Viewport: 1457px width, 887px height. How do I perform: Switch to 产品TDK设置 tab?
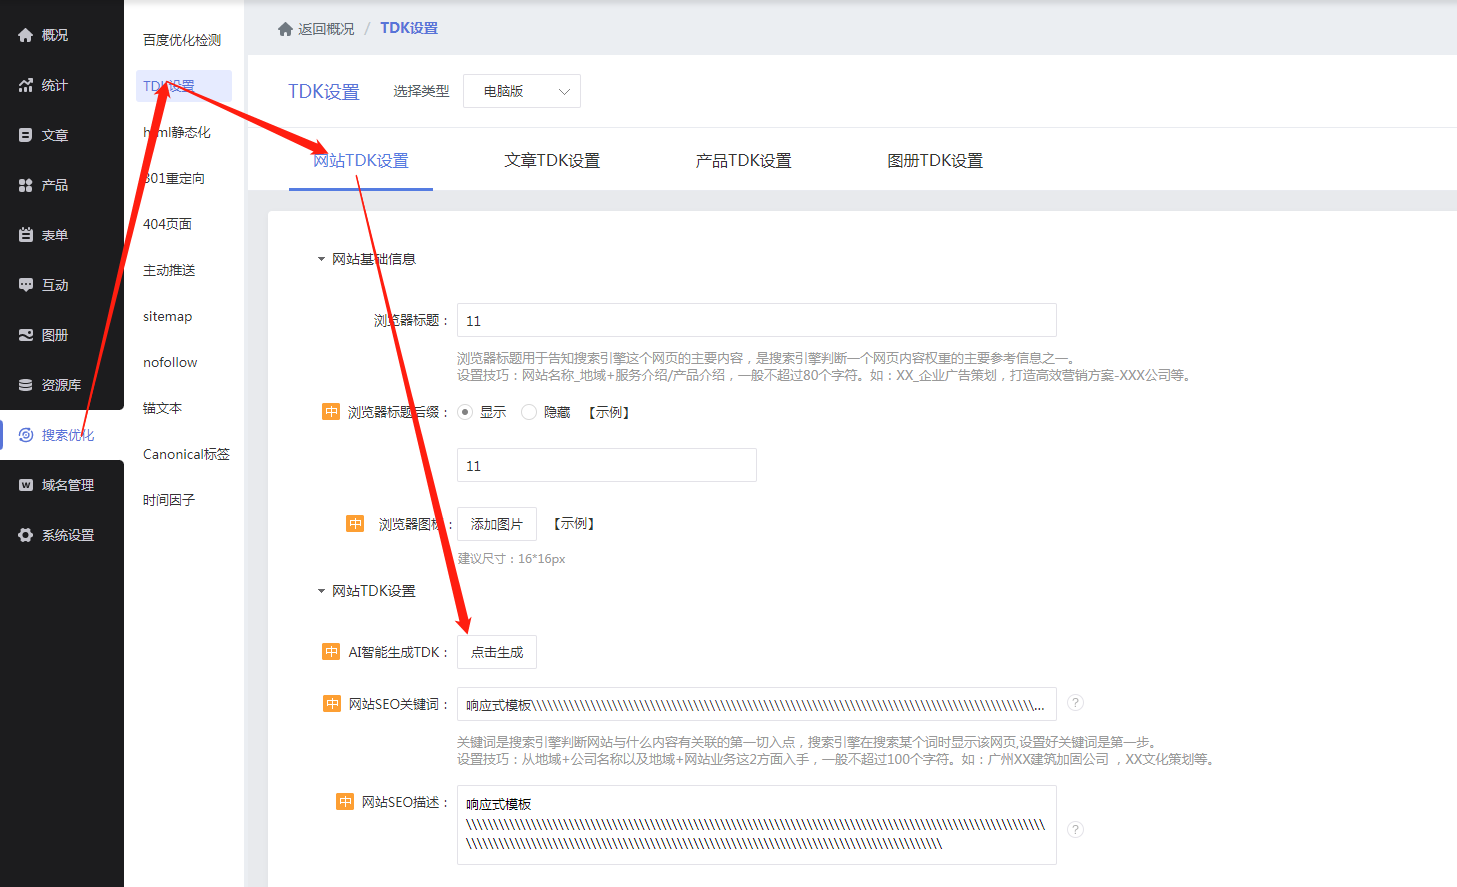(744, 160)
